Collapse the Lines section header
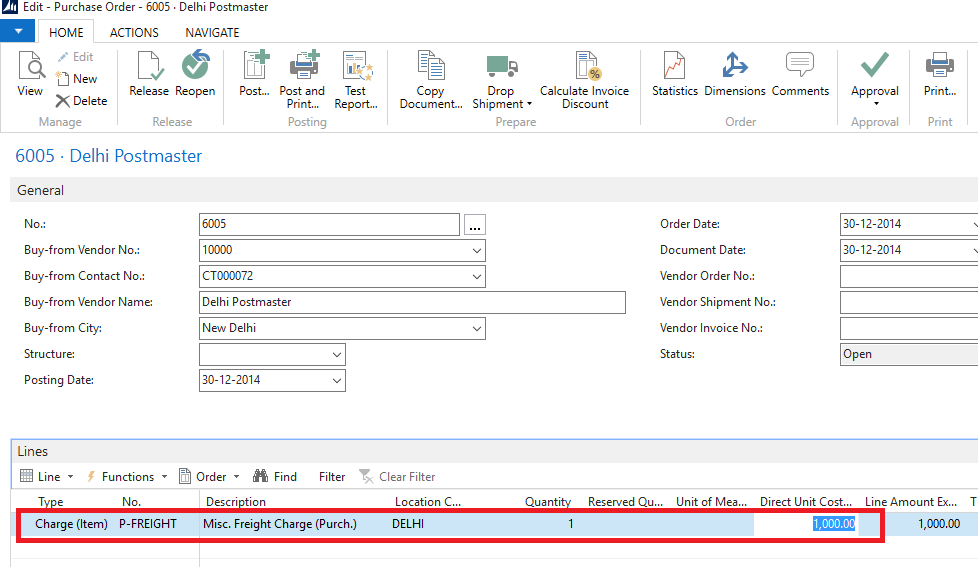Viewport: 978px width, 567px height. click(x=495, y=452)
